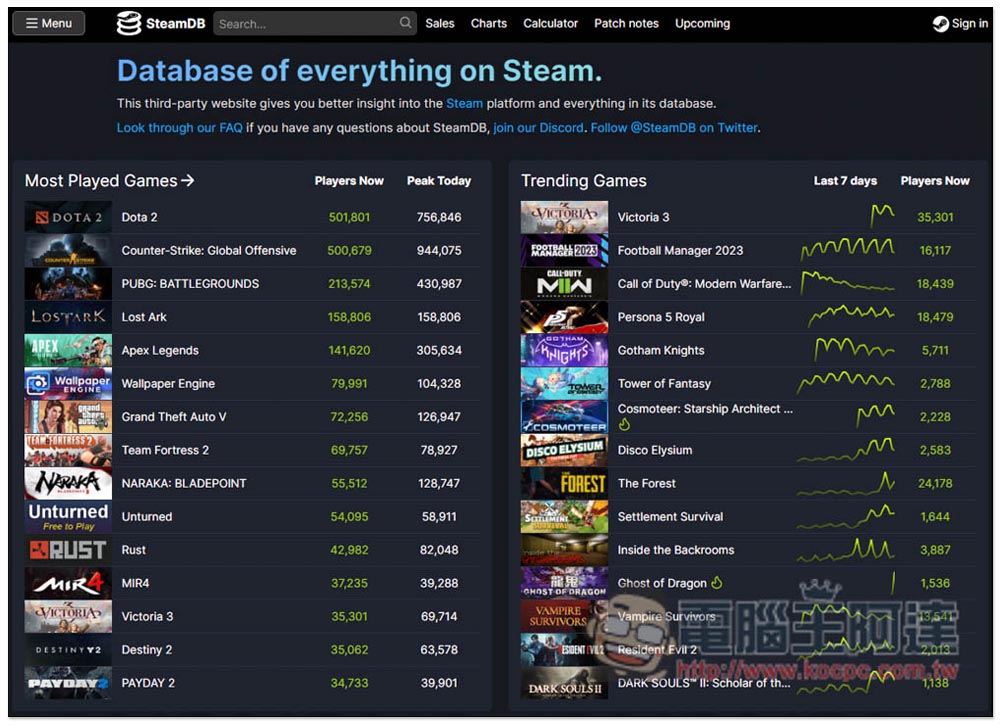Click the NARAKA logo thumbnail
Image resolution: width=1000 pixels, height=725 pixels.
(68, 483)
